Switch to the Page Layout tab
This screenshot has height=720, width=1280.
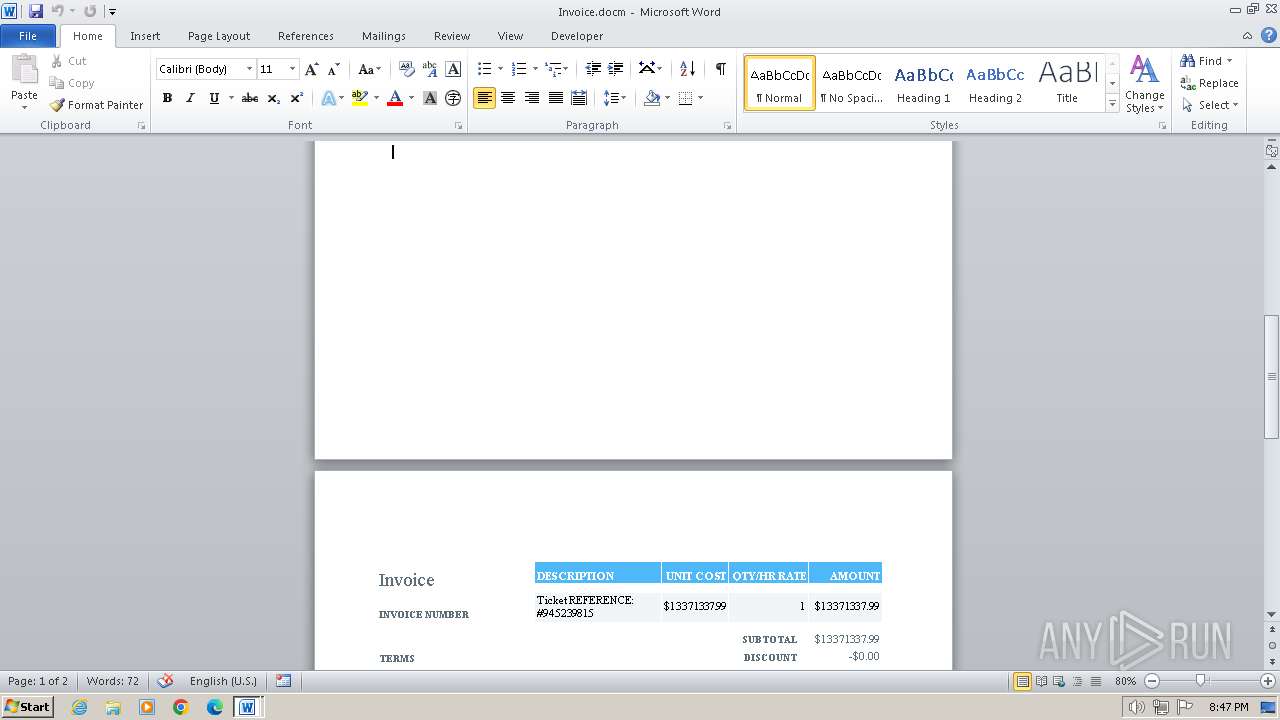[219, 36]
